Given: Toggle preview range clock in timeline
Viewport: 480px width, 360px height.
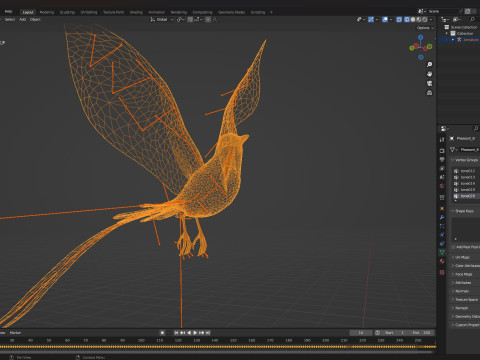Looking at the screenshot, I should 377,333.
